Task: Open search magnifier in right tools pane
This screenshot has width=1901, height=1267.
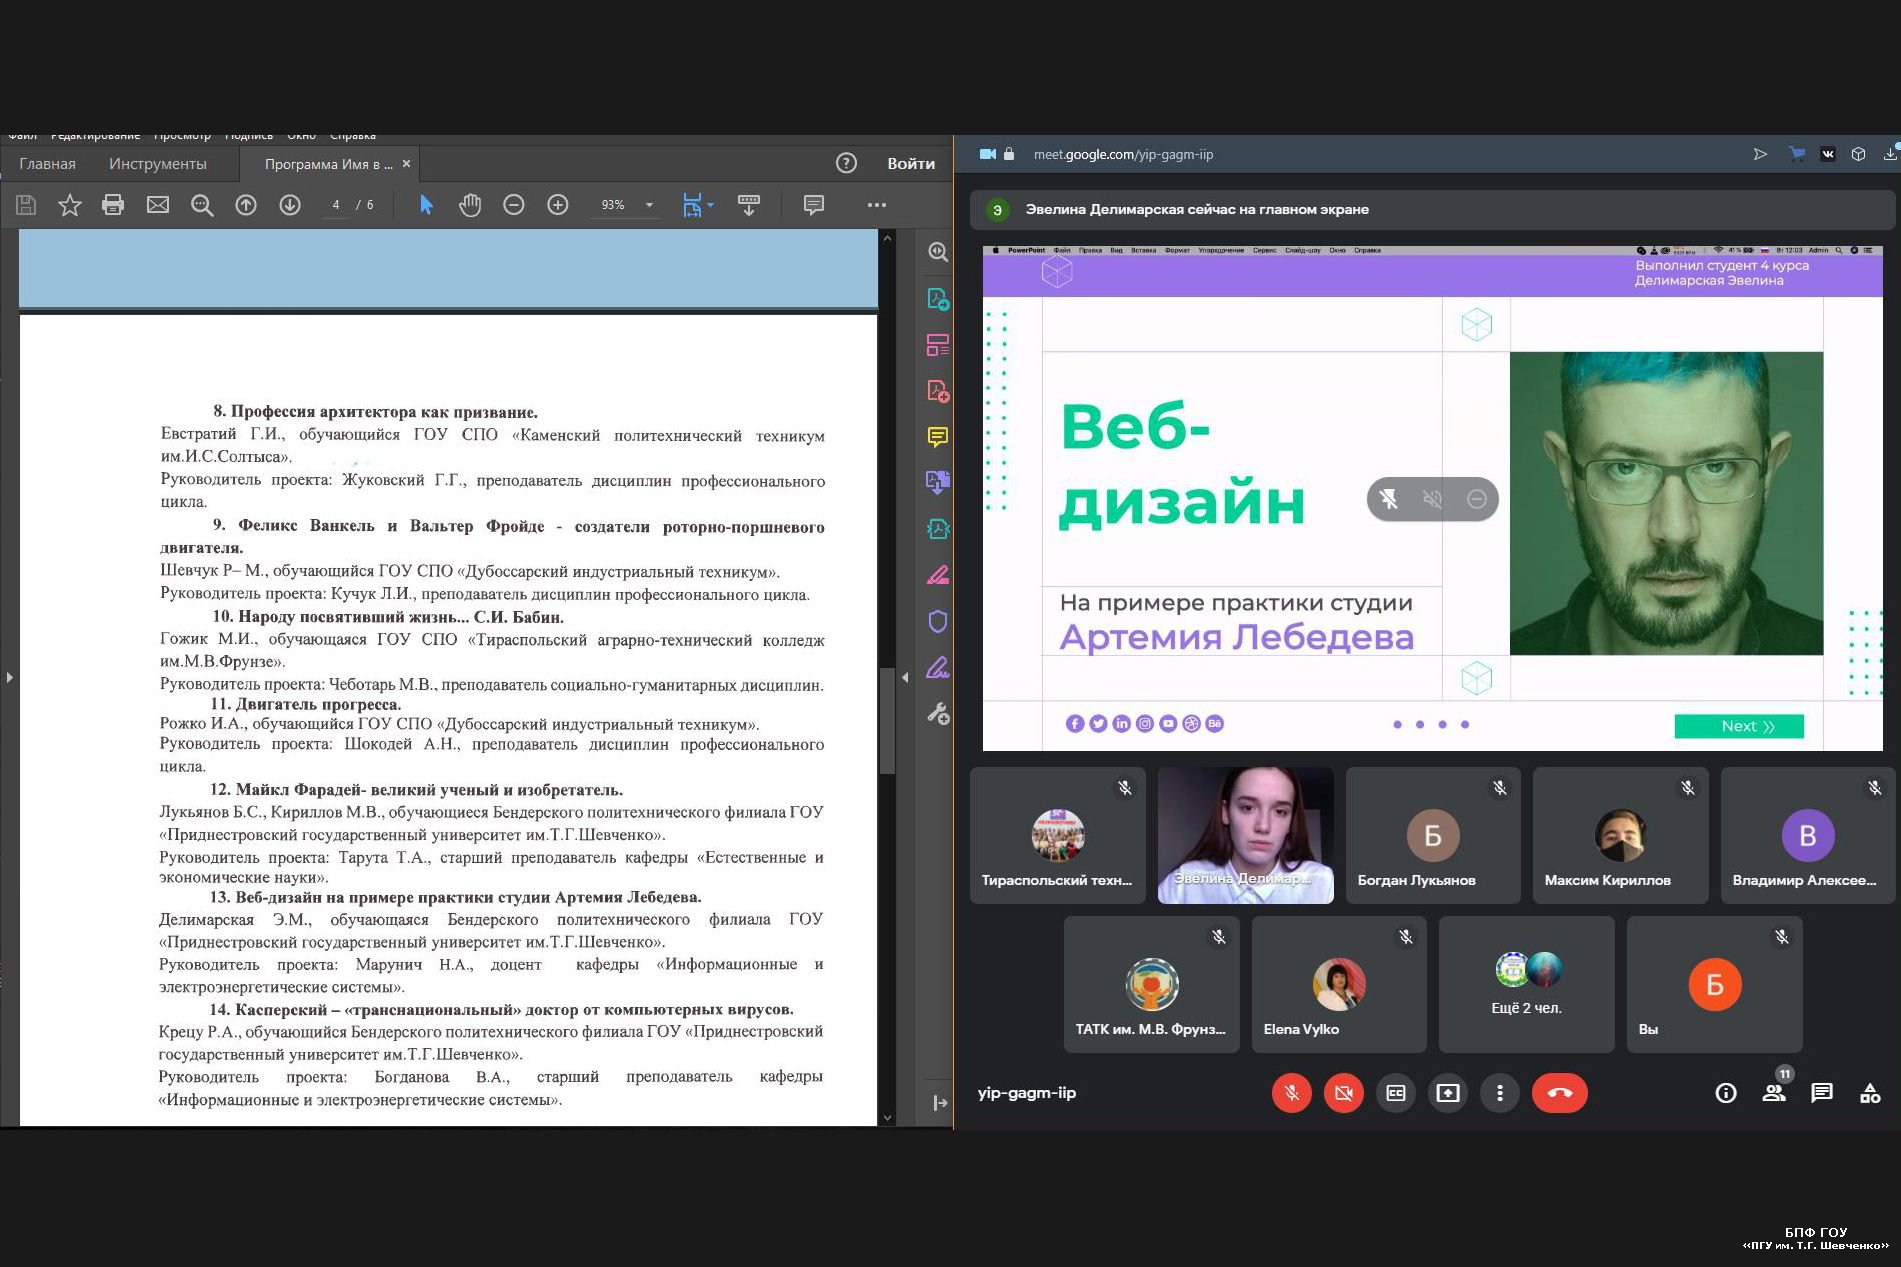Action: click(x=938, y=252)
